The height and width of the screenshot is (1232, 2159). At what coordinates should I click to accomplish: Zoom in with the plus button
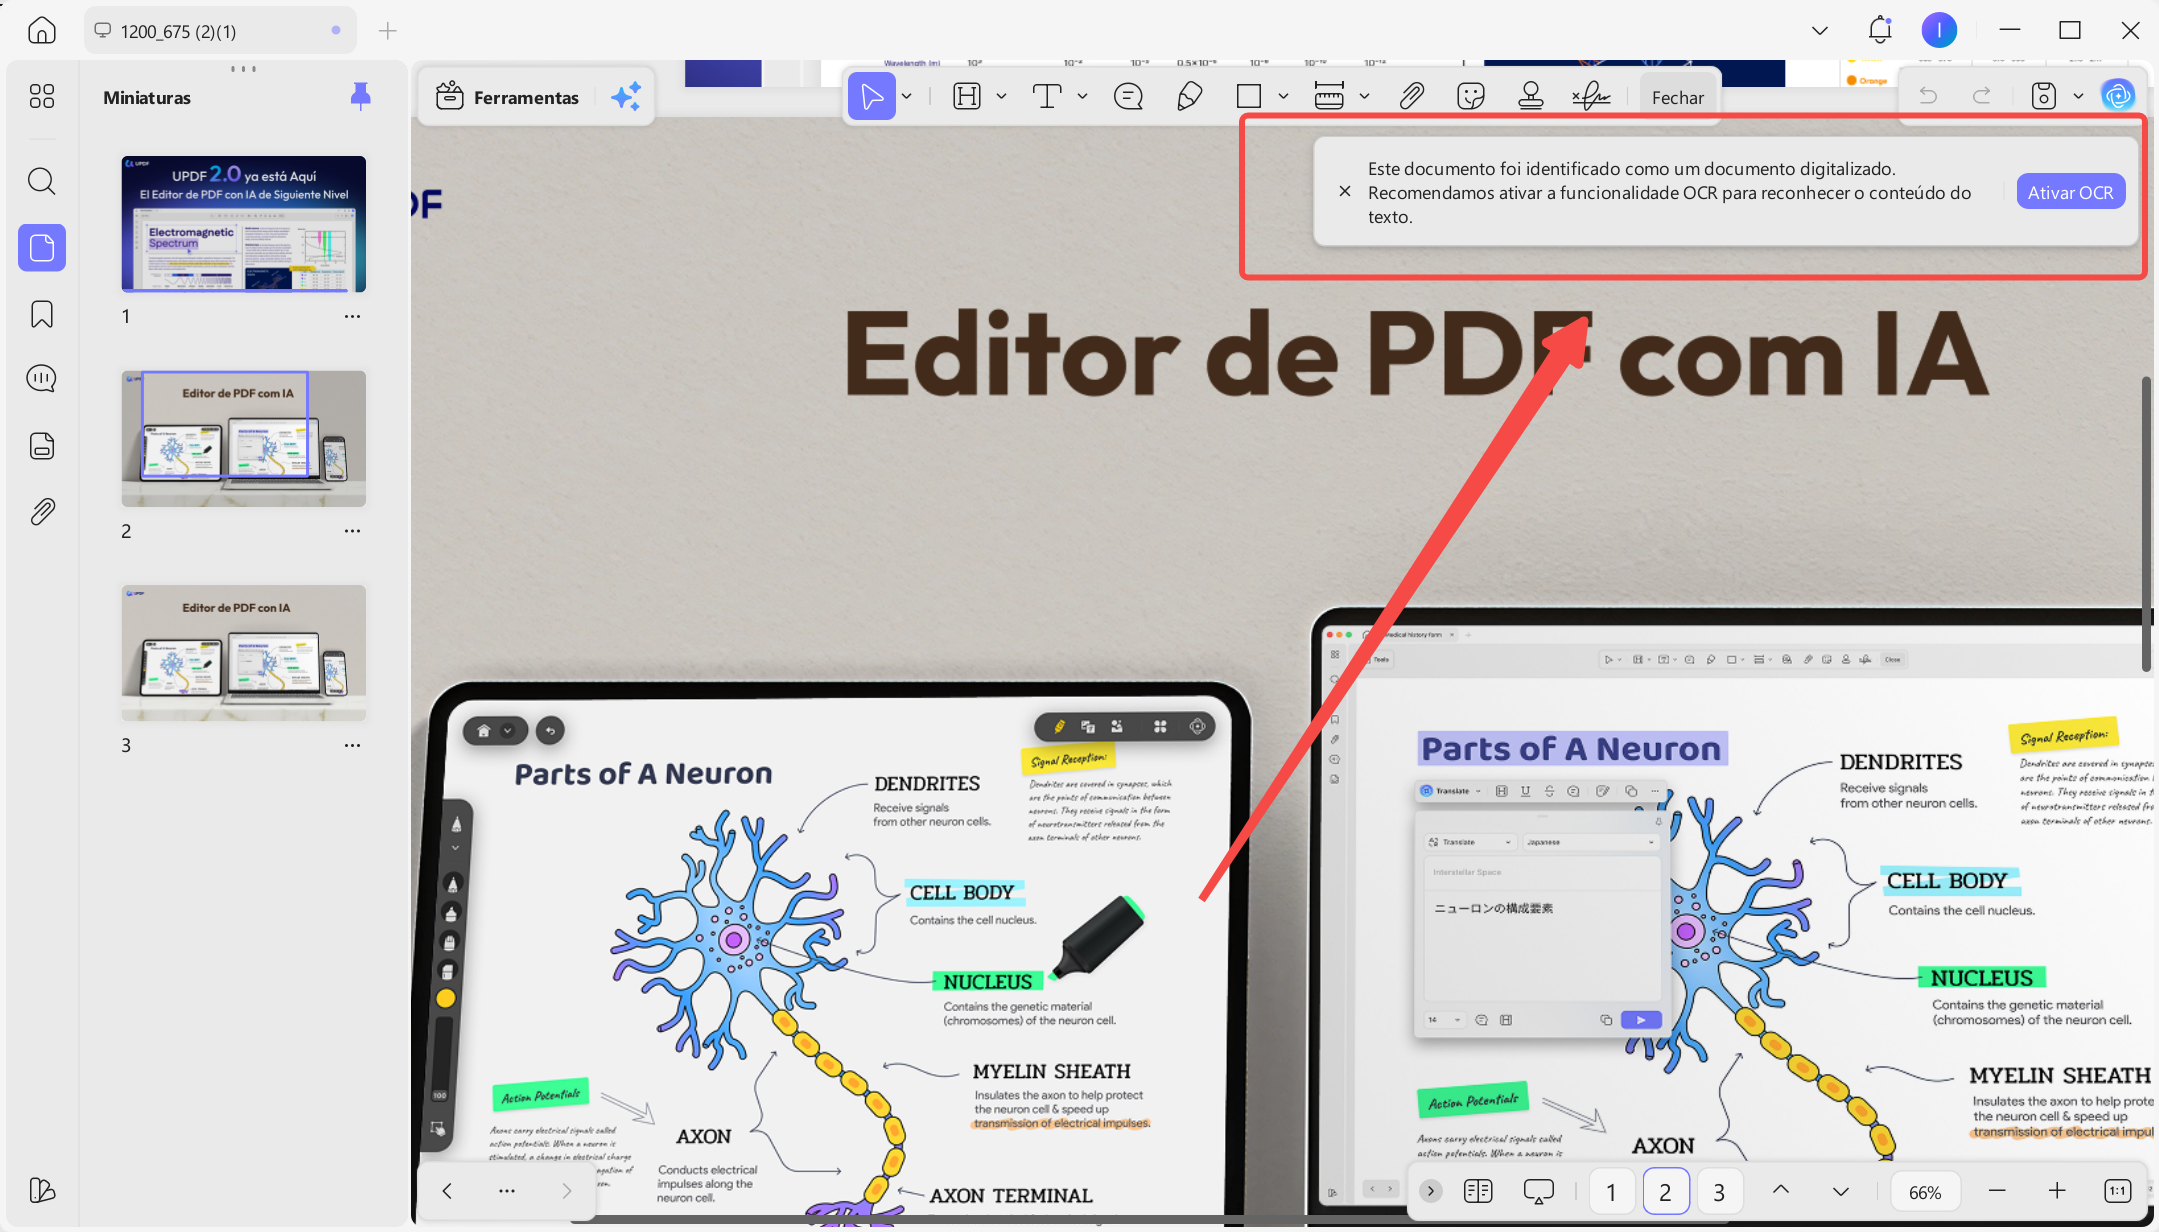point(2057,1190)
